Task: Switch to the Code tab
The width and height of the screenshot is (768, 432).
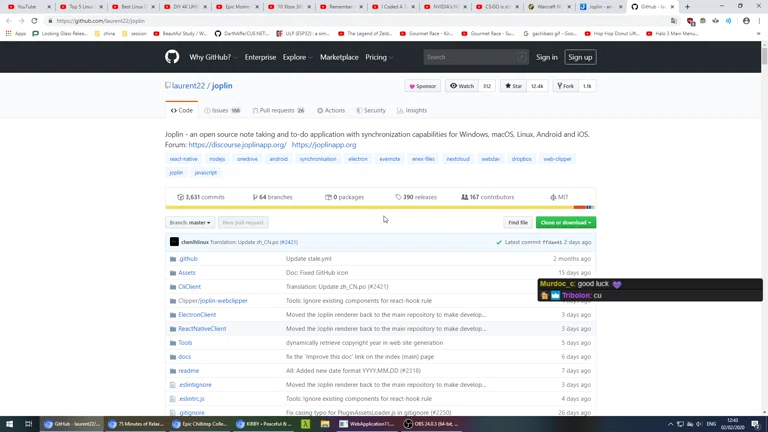Action: click(182, 111)
